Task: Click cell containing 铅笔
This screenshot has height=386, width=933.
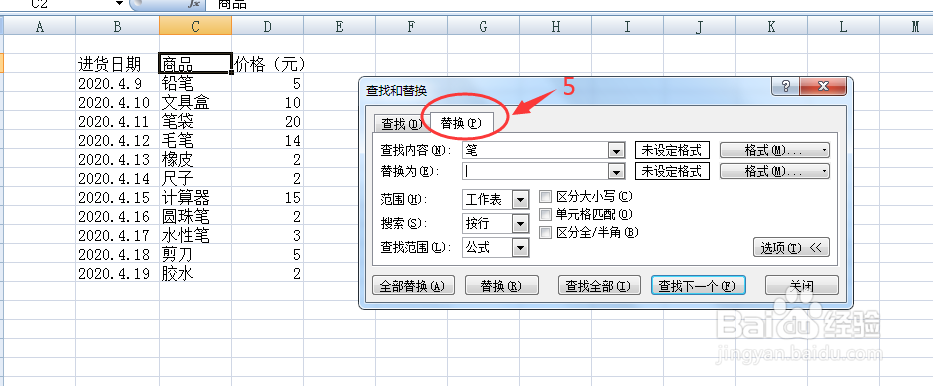Action: [195, 83]
